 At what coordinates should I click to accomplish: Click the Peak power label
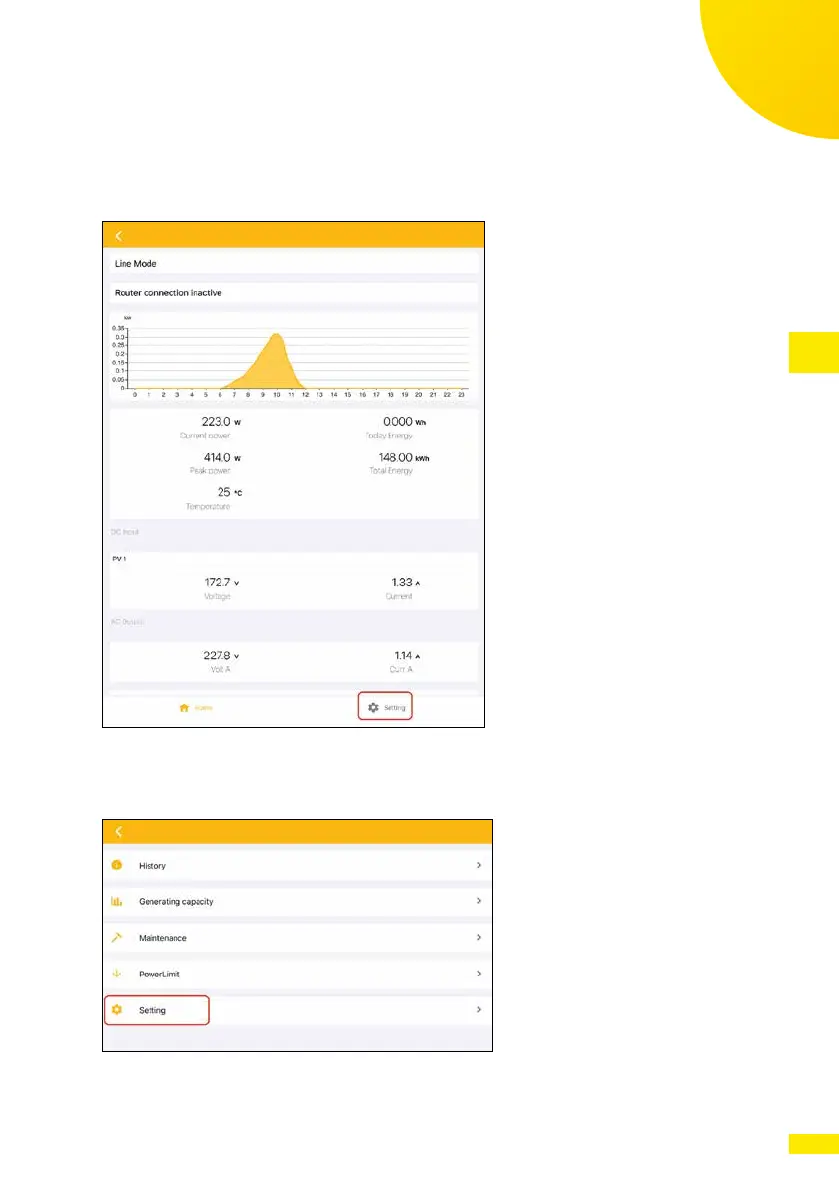(x=210, y=471)
